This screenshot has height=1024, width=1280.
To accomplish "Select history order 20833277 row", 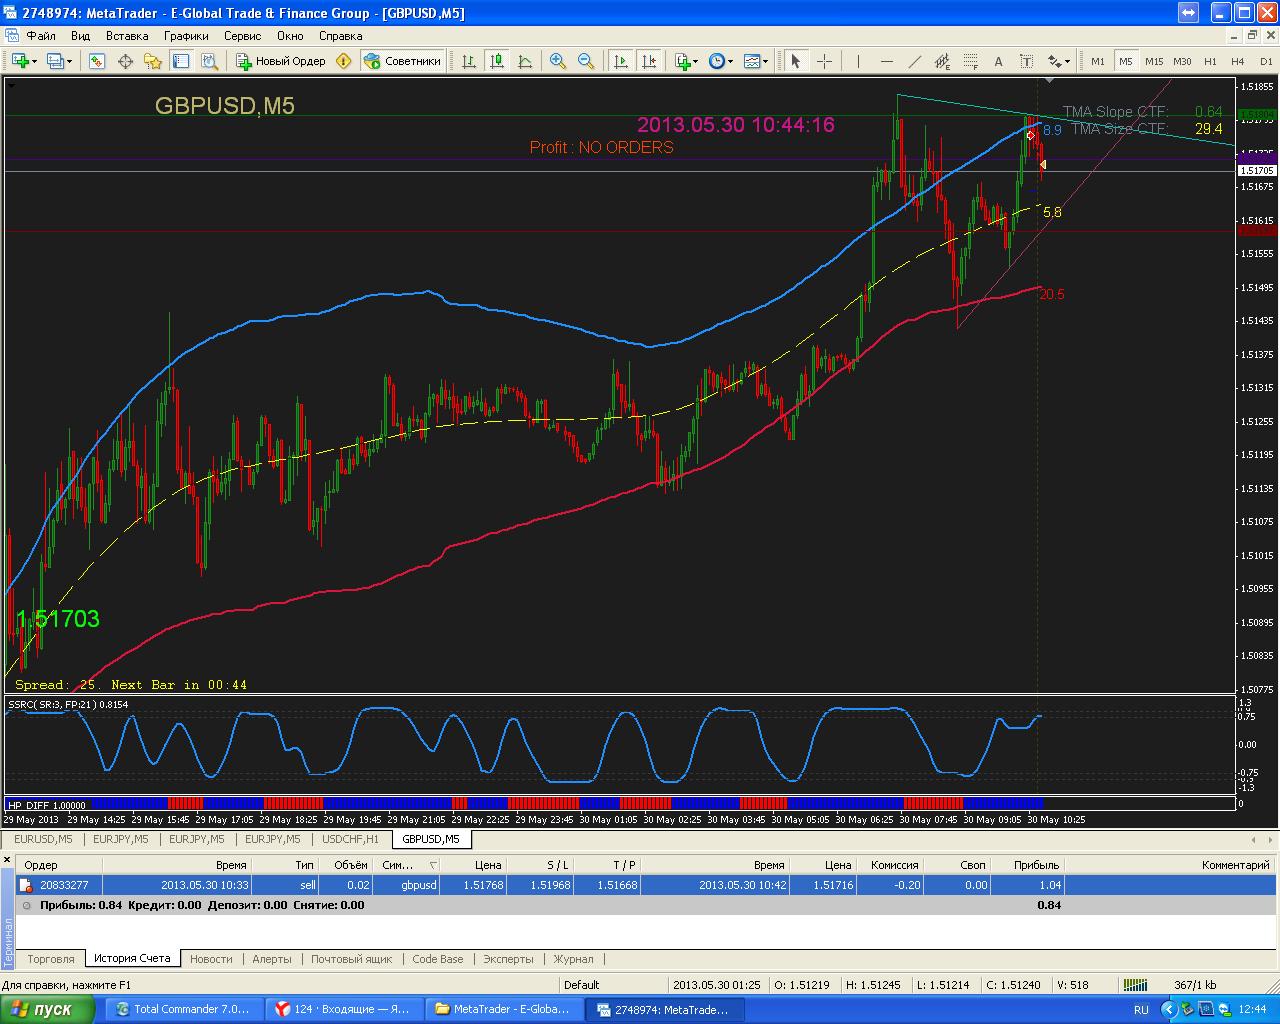I will point(646,885).
